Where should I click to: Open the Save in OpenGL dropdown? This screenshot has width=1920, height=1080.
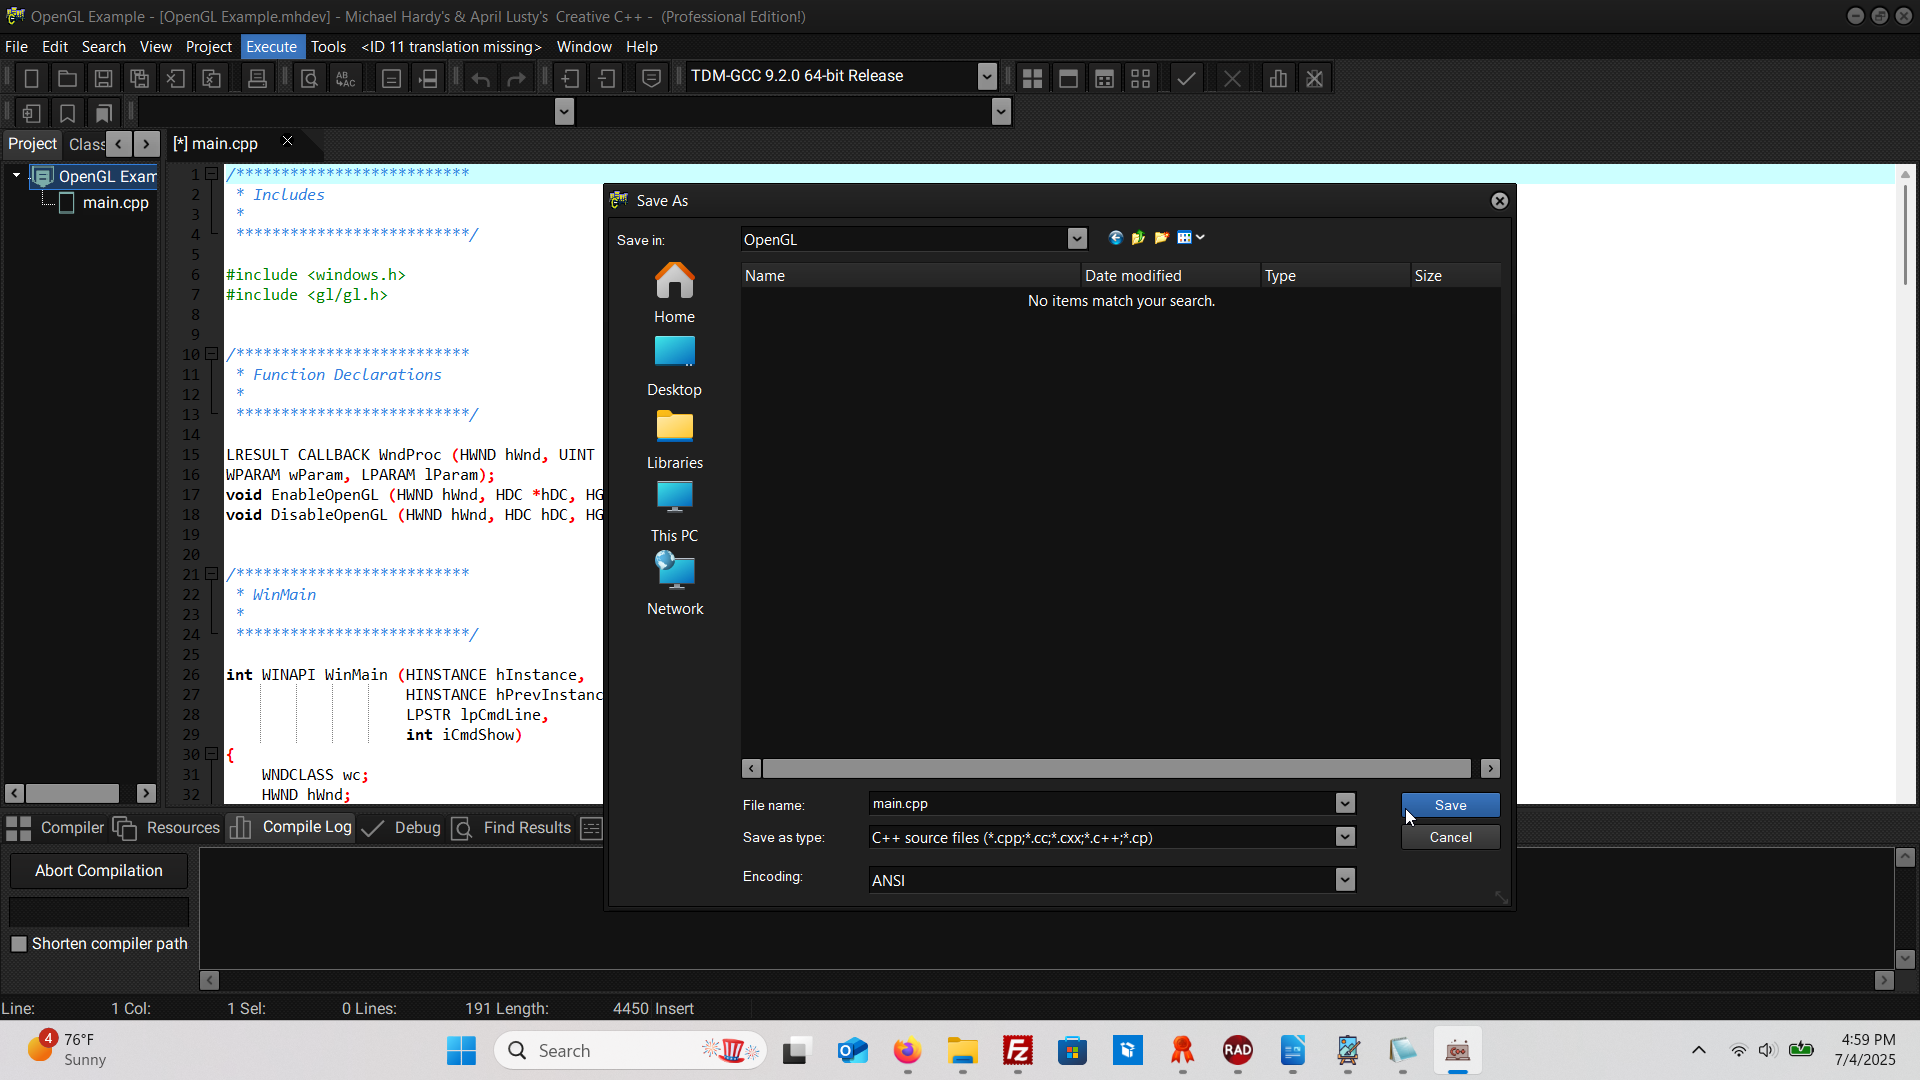pos(1077,239)
